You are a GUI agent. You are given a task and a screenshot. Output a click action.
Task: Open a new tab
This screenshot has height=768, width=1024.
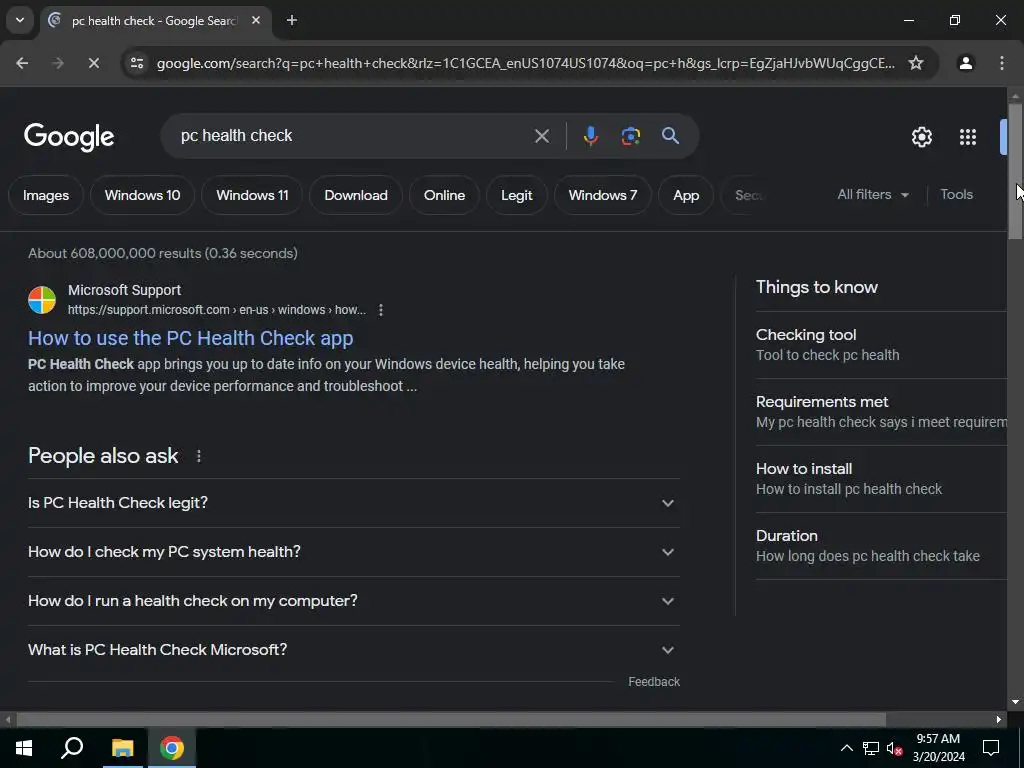click(292, 20)
